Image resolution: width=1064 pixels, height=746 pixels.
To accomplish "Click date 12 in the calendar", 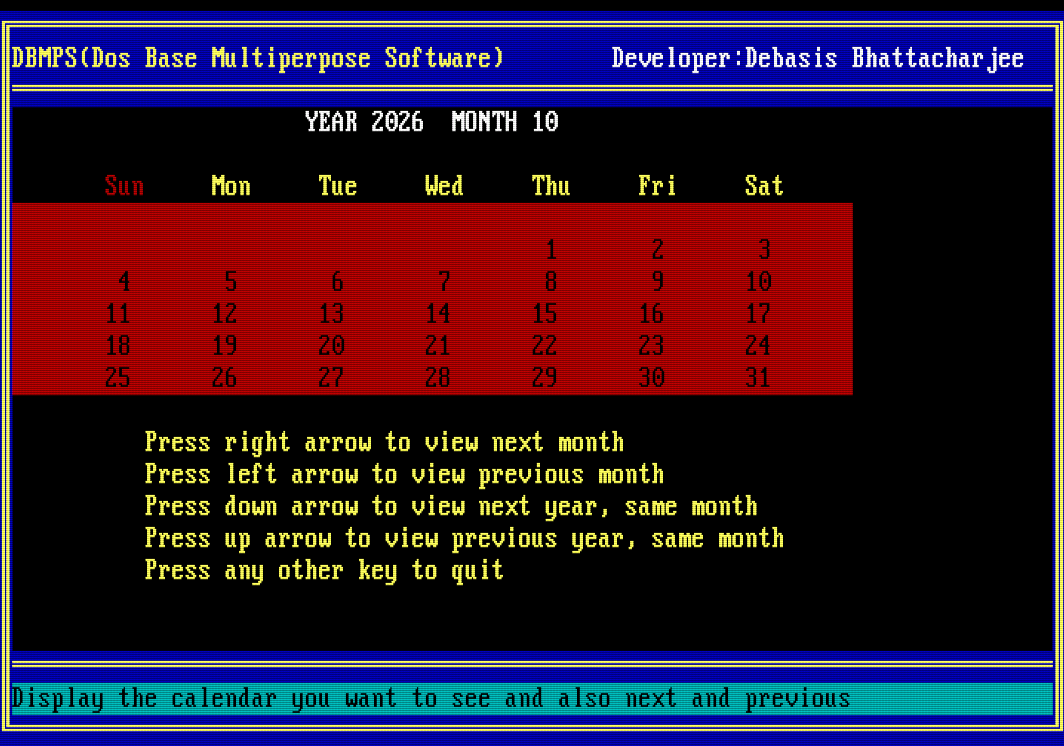I will click(x=225, y=314).
